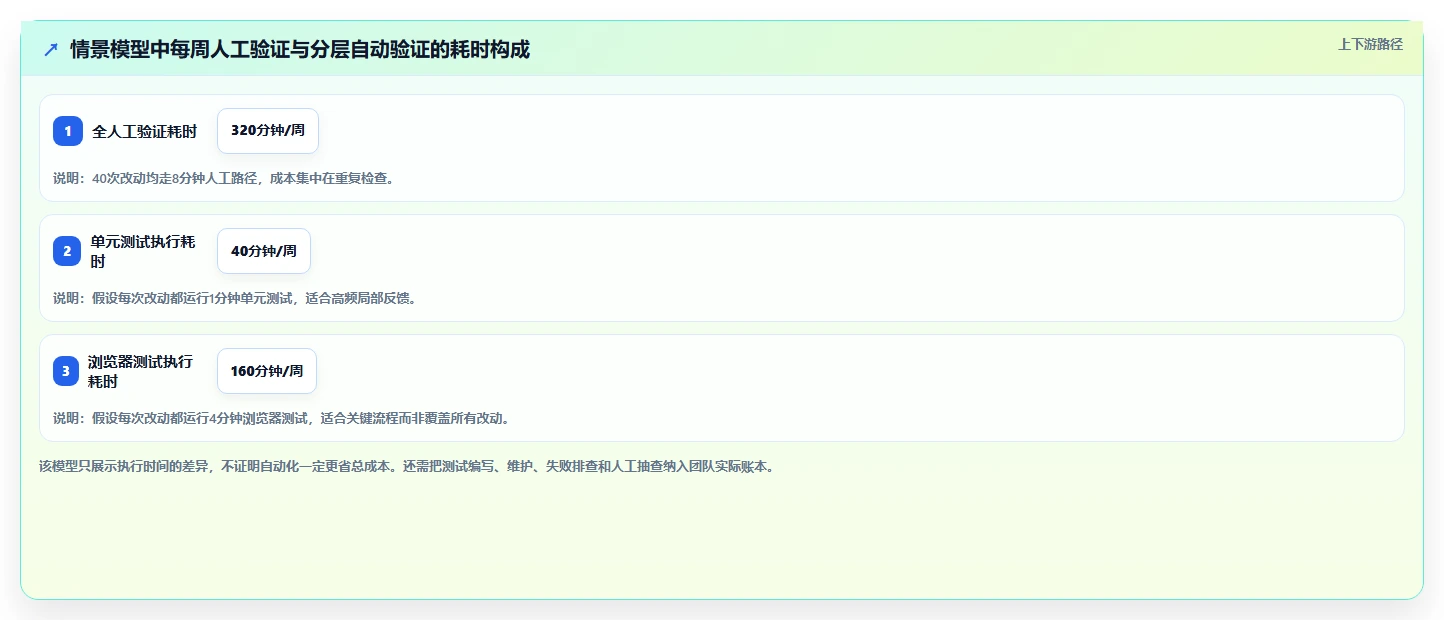Click the 全人工验证耗时 label
The width and height of the screenshot is (1444, 620).
145,131
